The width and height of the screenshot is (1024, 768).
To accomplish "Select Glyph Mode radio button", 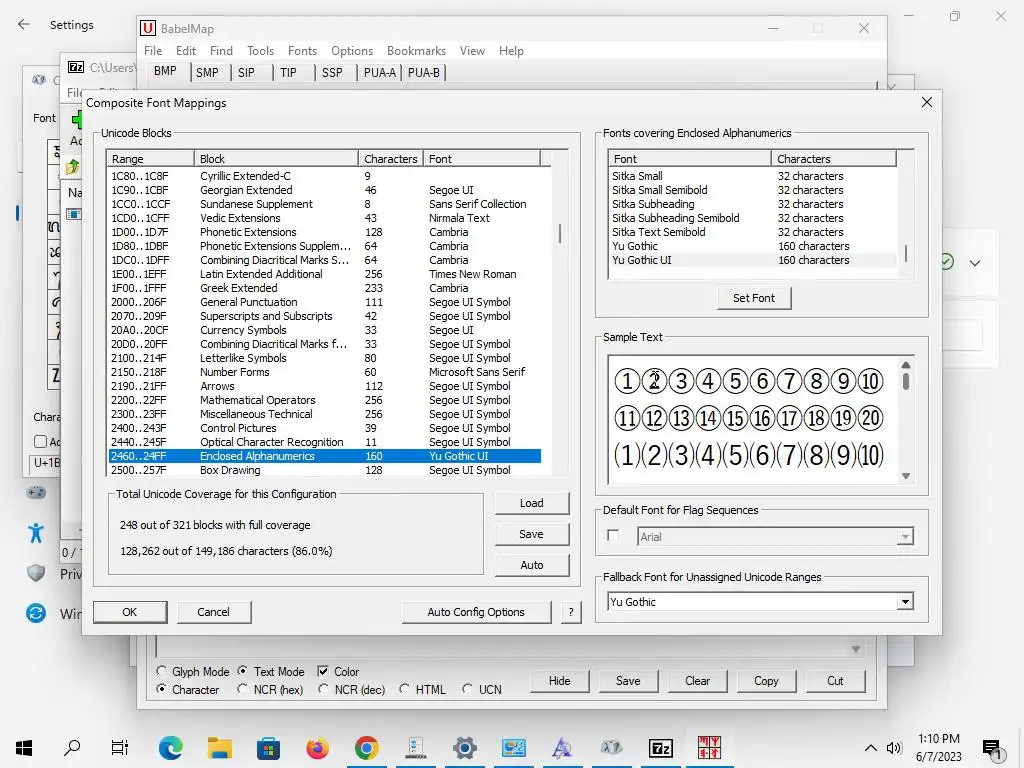I will [x=162, y=671].
